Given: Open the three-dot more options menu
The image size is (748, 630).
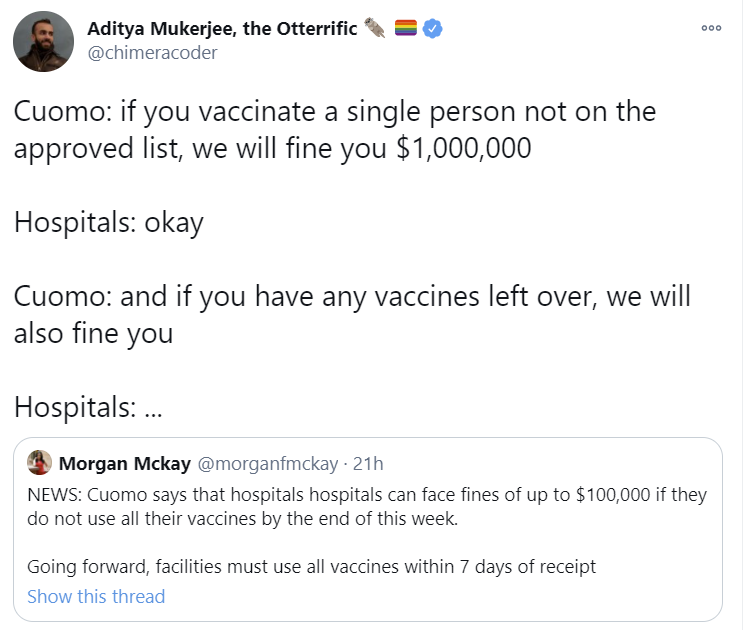Looking at the screenshot, I should (x=711, y=28).
